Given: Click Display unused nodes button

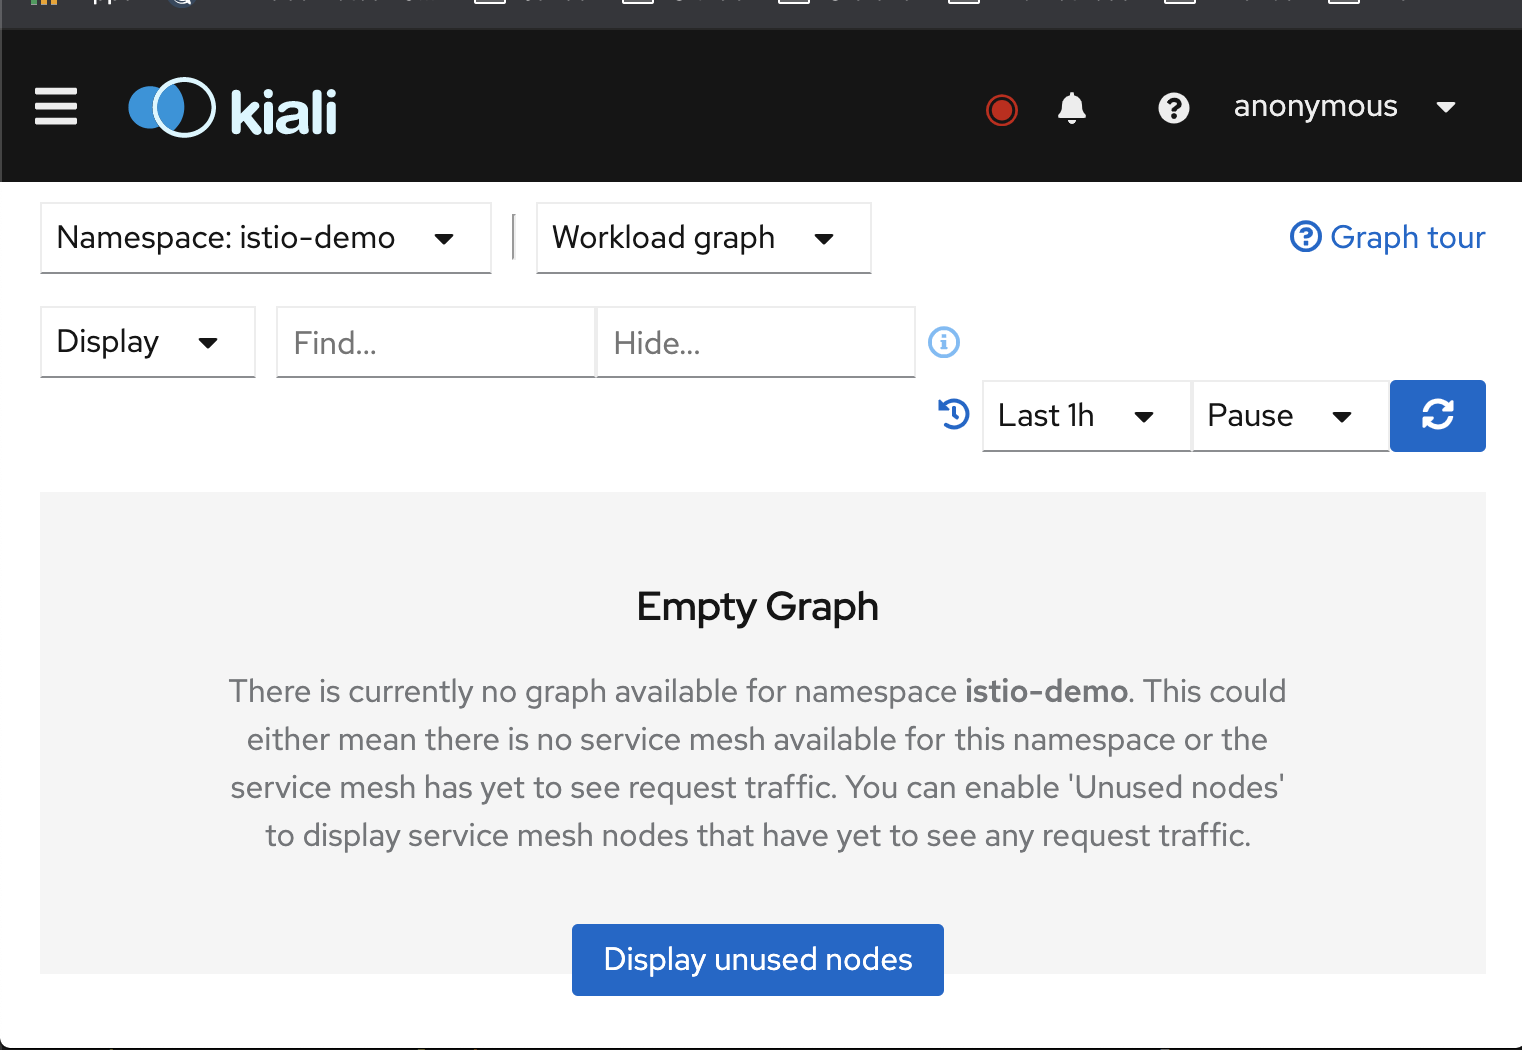Looking at the screenshot, I should [x=758, y=960].
